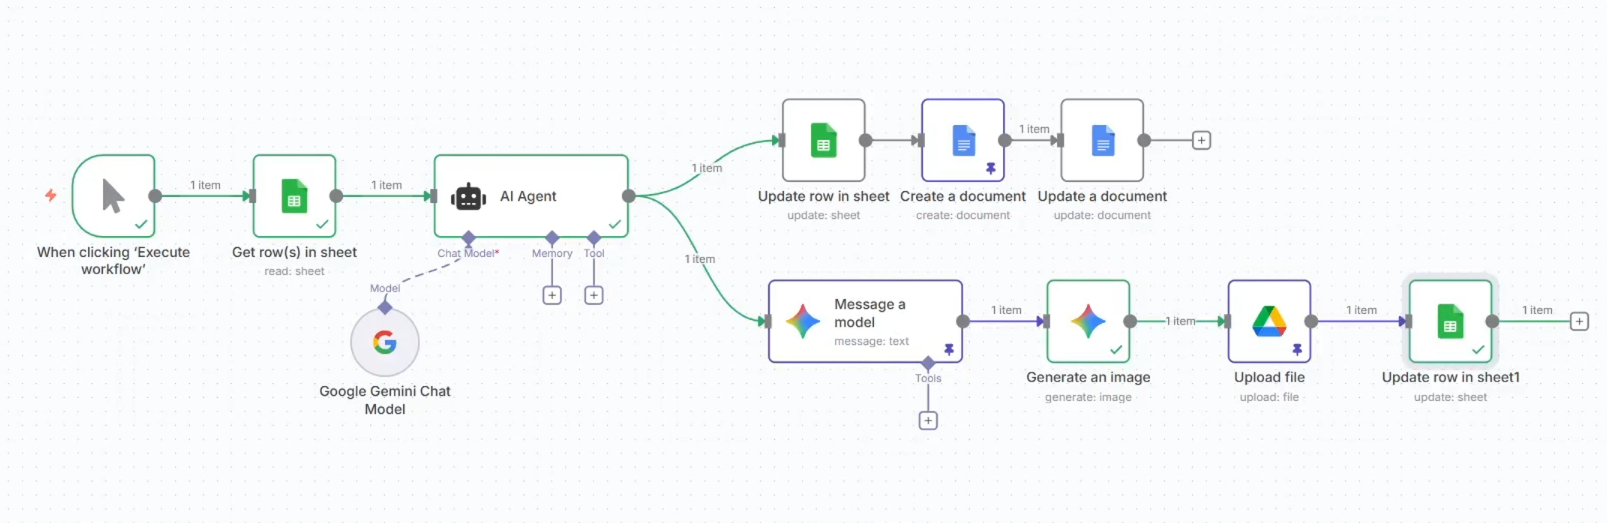Open the Message a model Gemini node
1607x523 pixels.
[x=866, y=321]
